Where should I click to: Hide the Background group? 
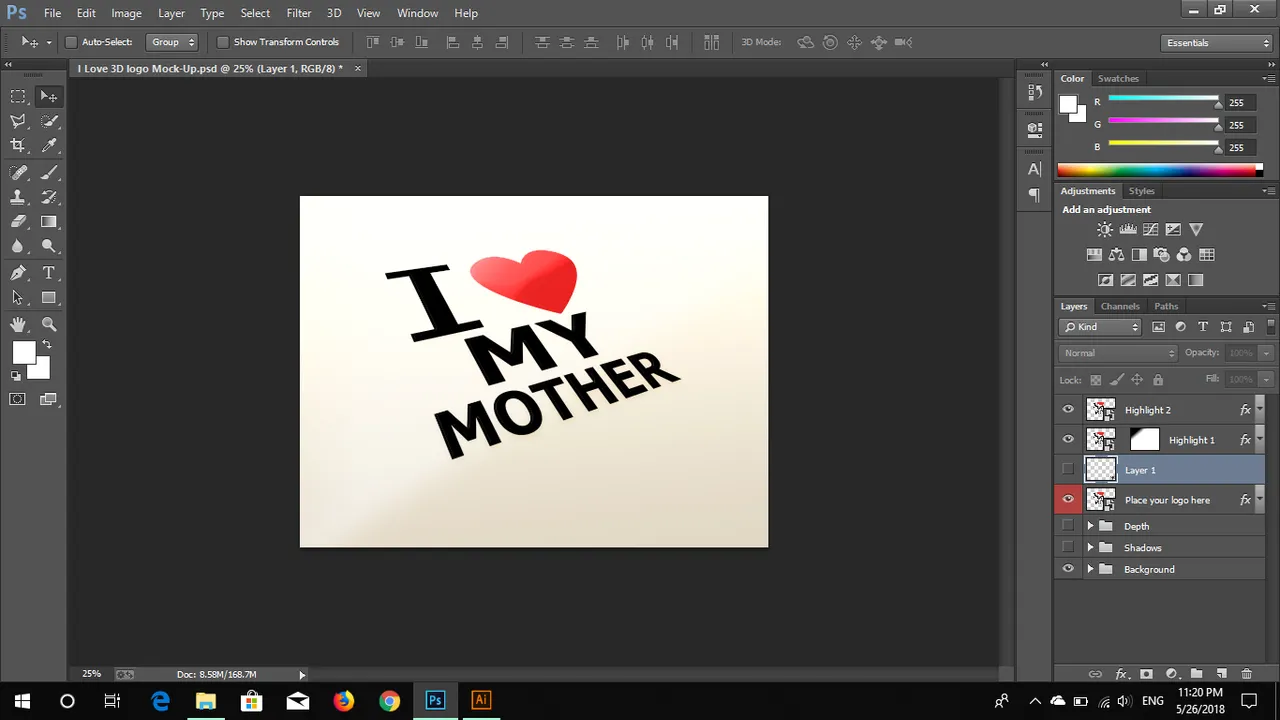point(1068,569)
